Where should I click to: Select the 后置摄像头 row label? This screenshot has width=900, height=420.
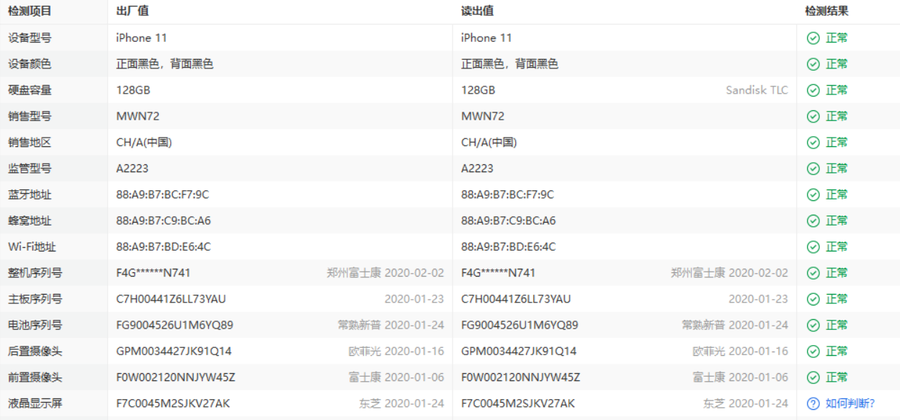pos(34,351)
